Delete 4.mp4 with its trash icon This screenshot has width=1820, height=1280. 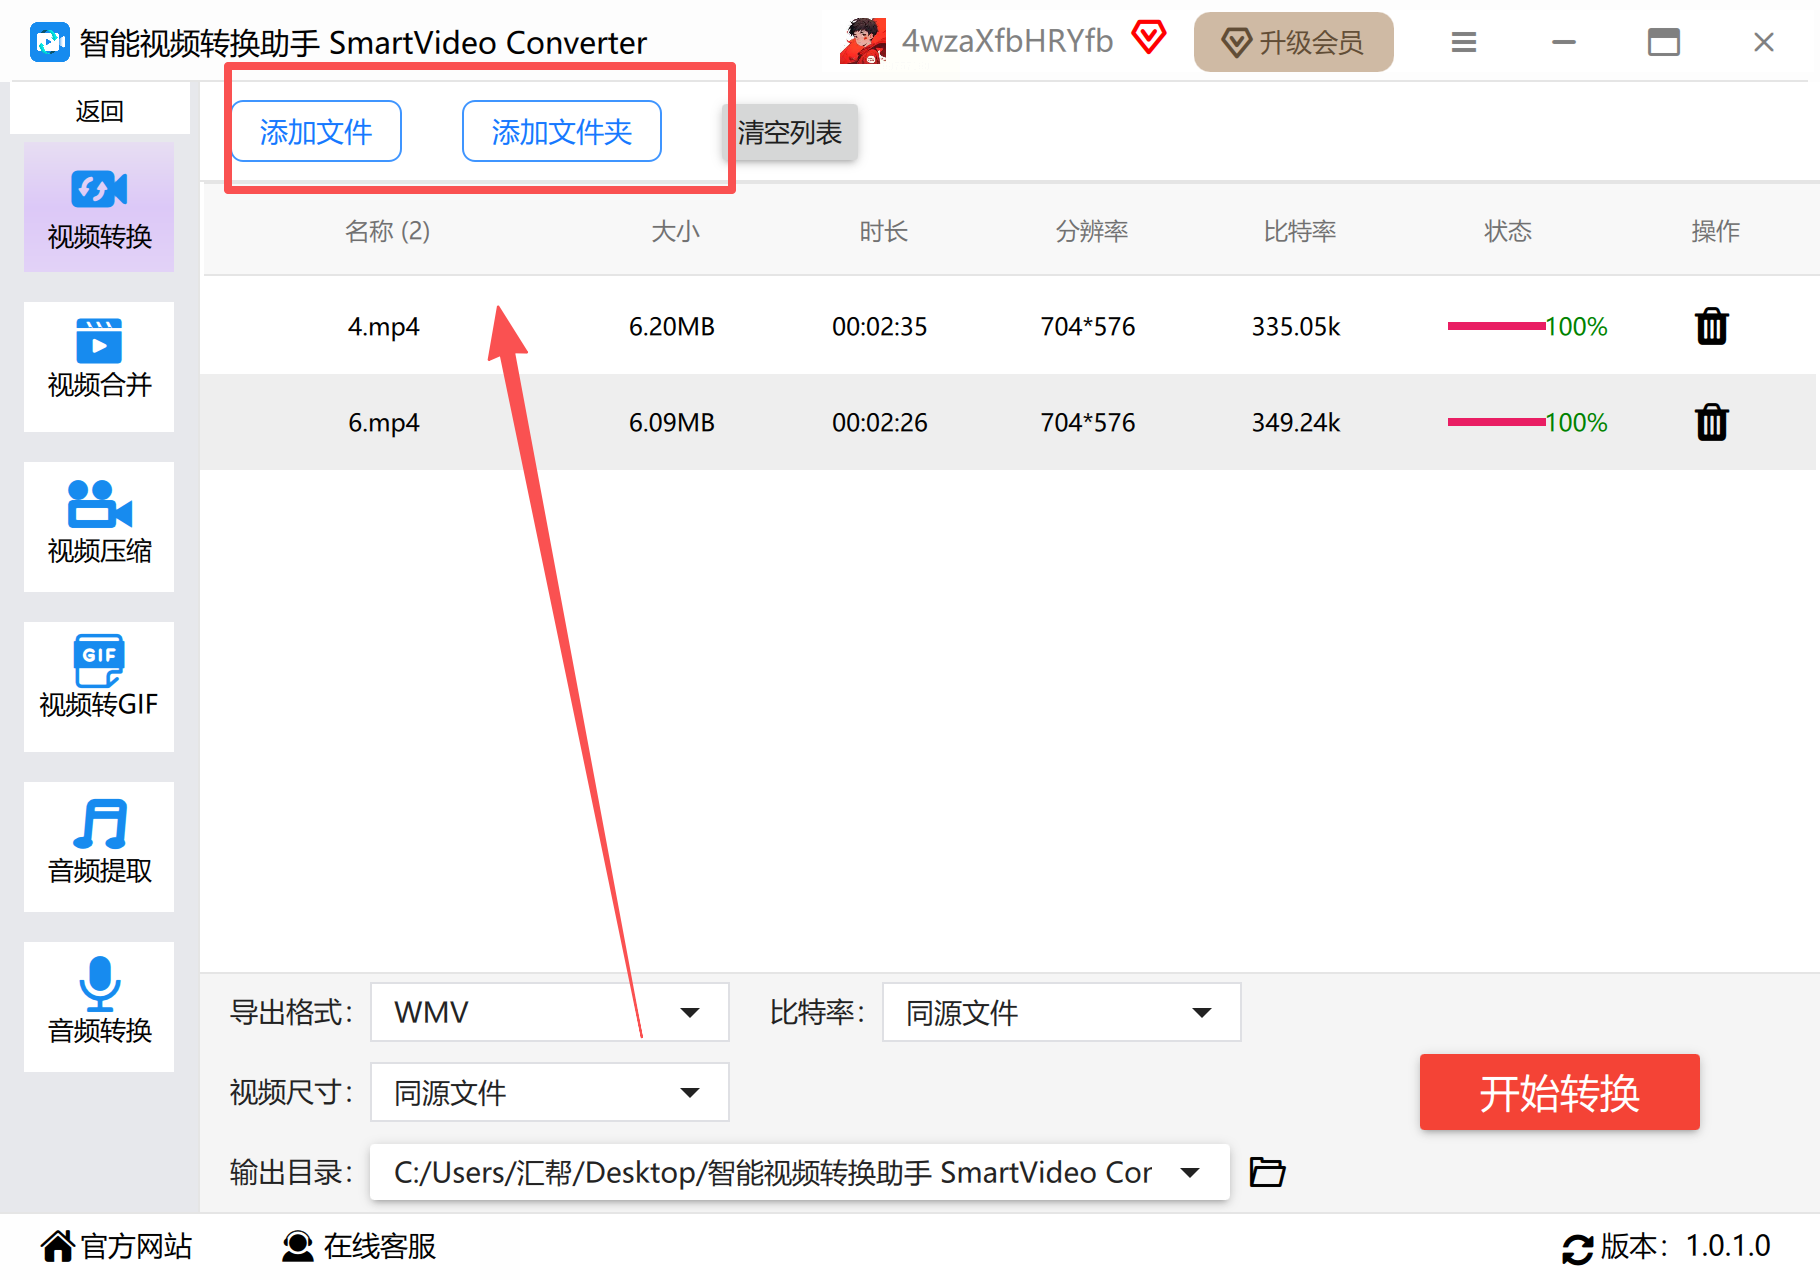pyautogui.click(x=1712, y=326)
